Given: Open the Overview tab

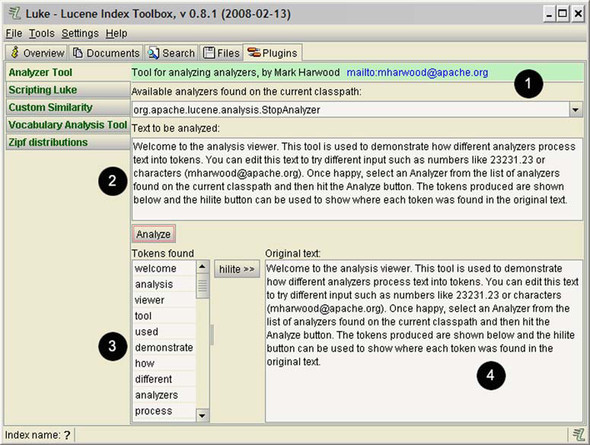Looking at the screenshot, I should (37, 53).
